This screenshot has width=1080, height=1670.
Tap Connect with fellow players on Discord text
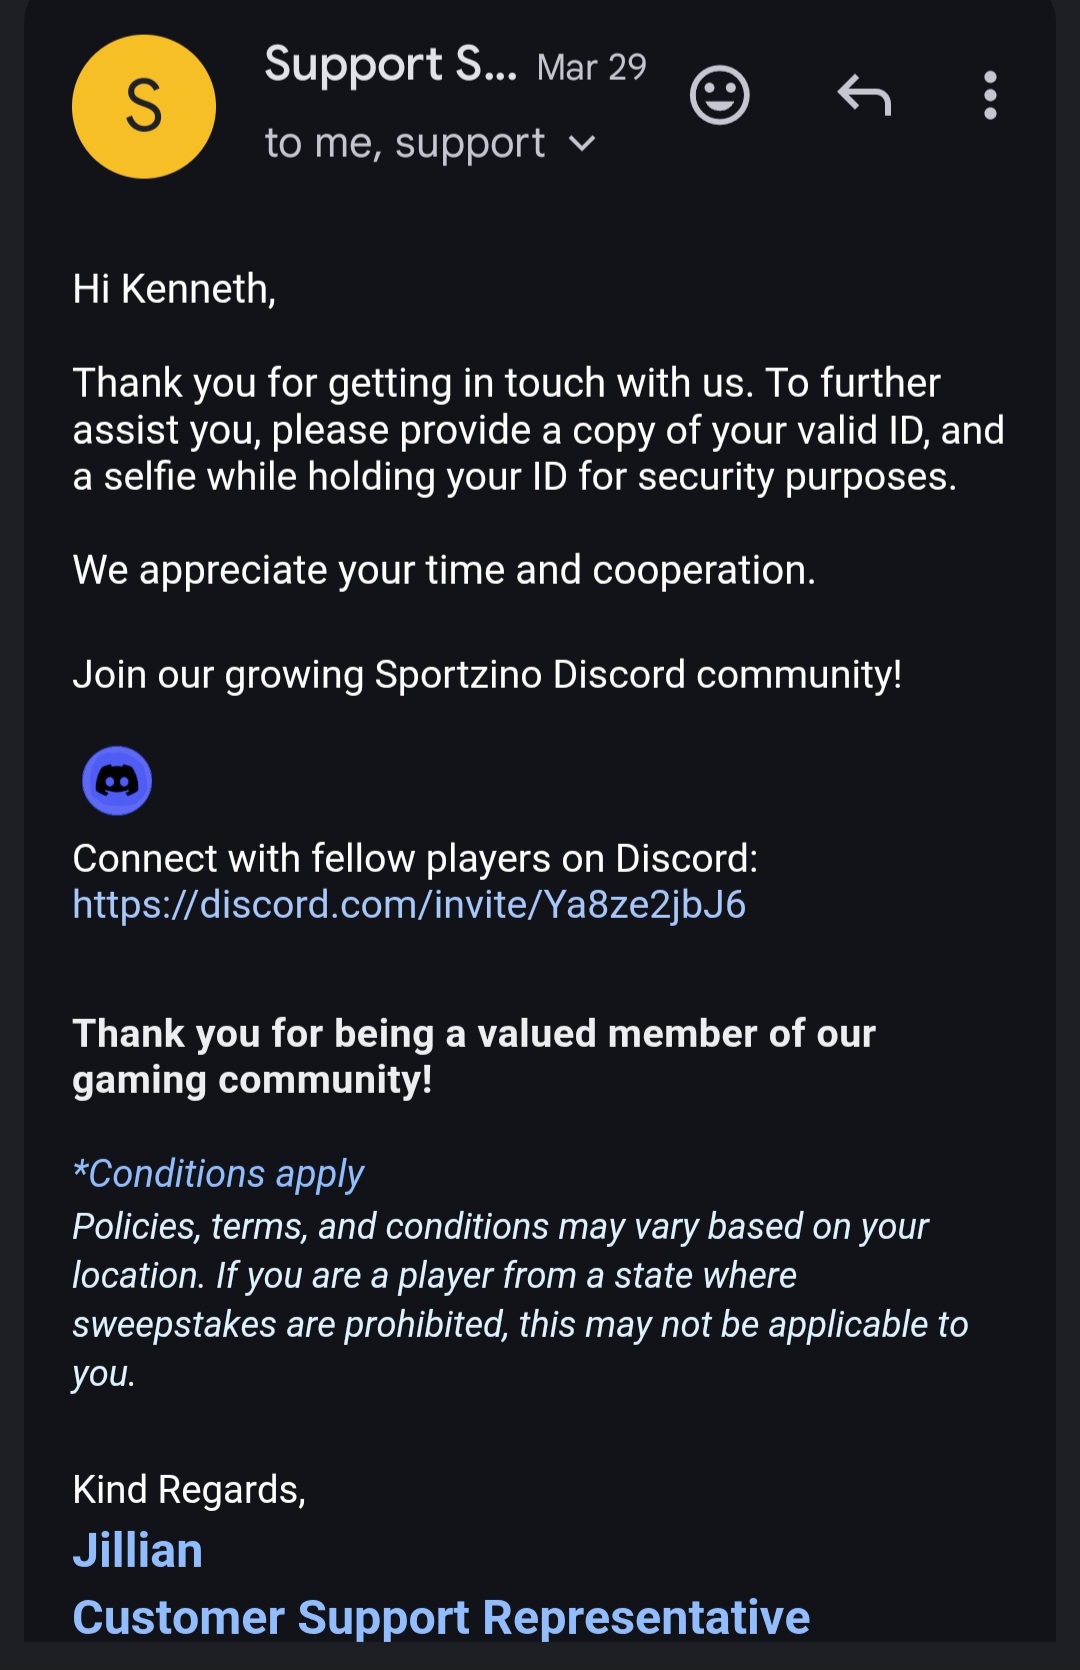415,859
